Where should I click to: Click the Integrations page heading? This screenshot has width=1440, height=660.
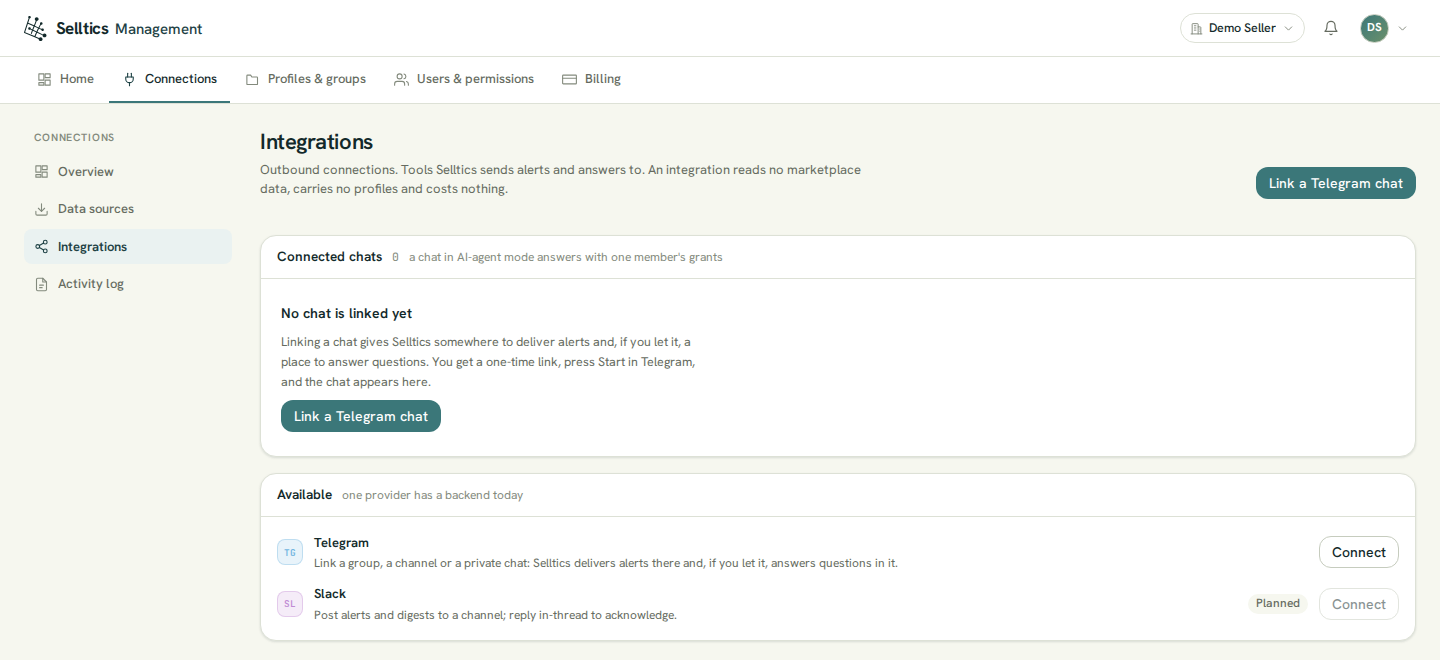coord(316,142)
